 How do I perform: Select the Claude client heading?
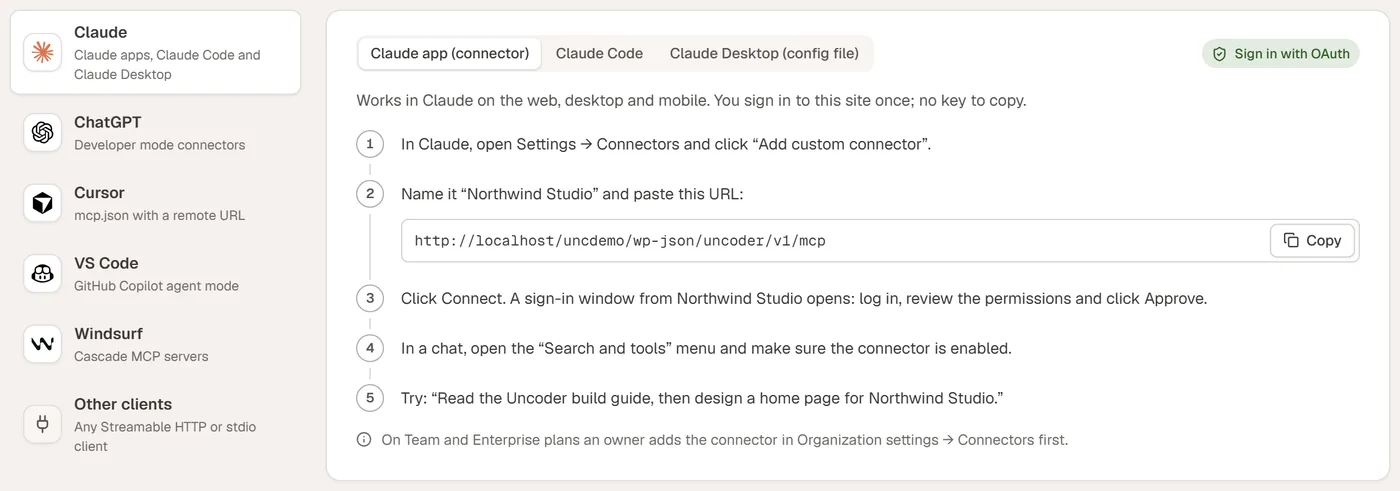coord(100,32)
